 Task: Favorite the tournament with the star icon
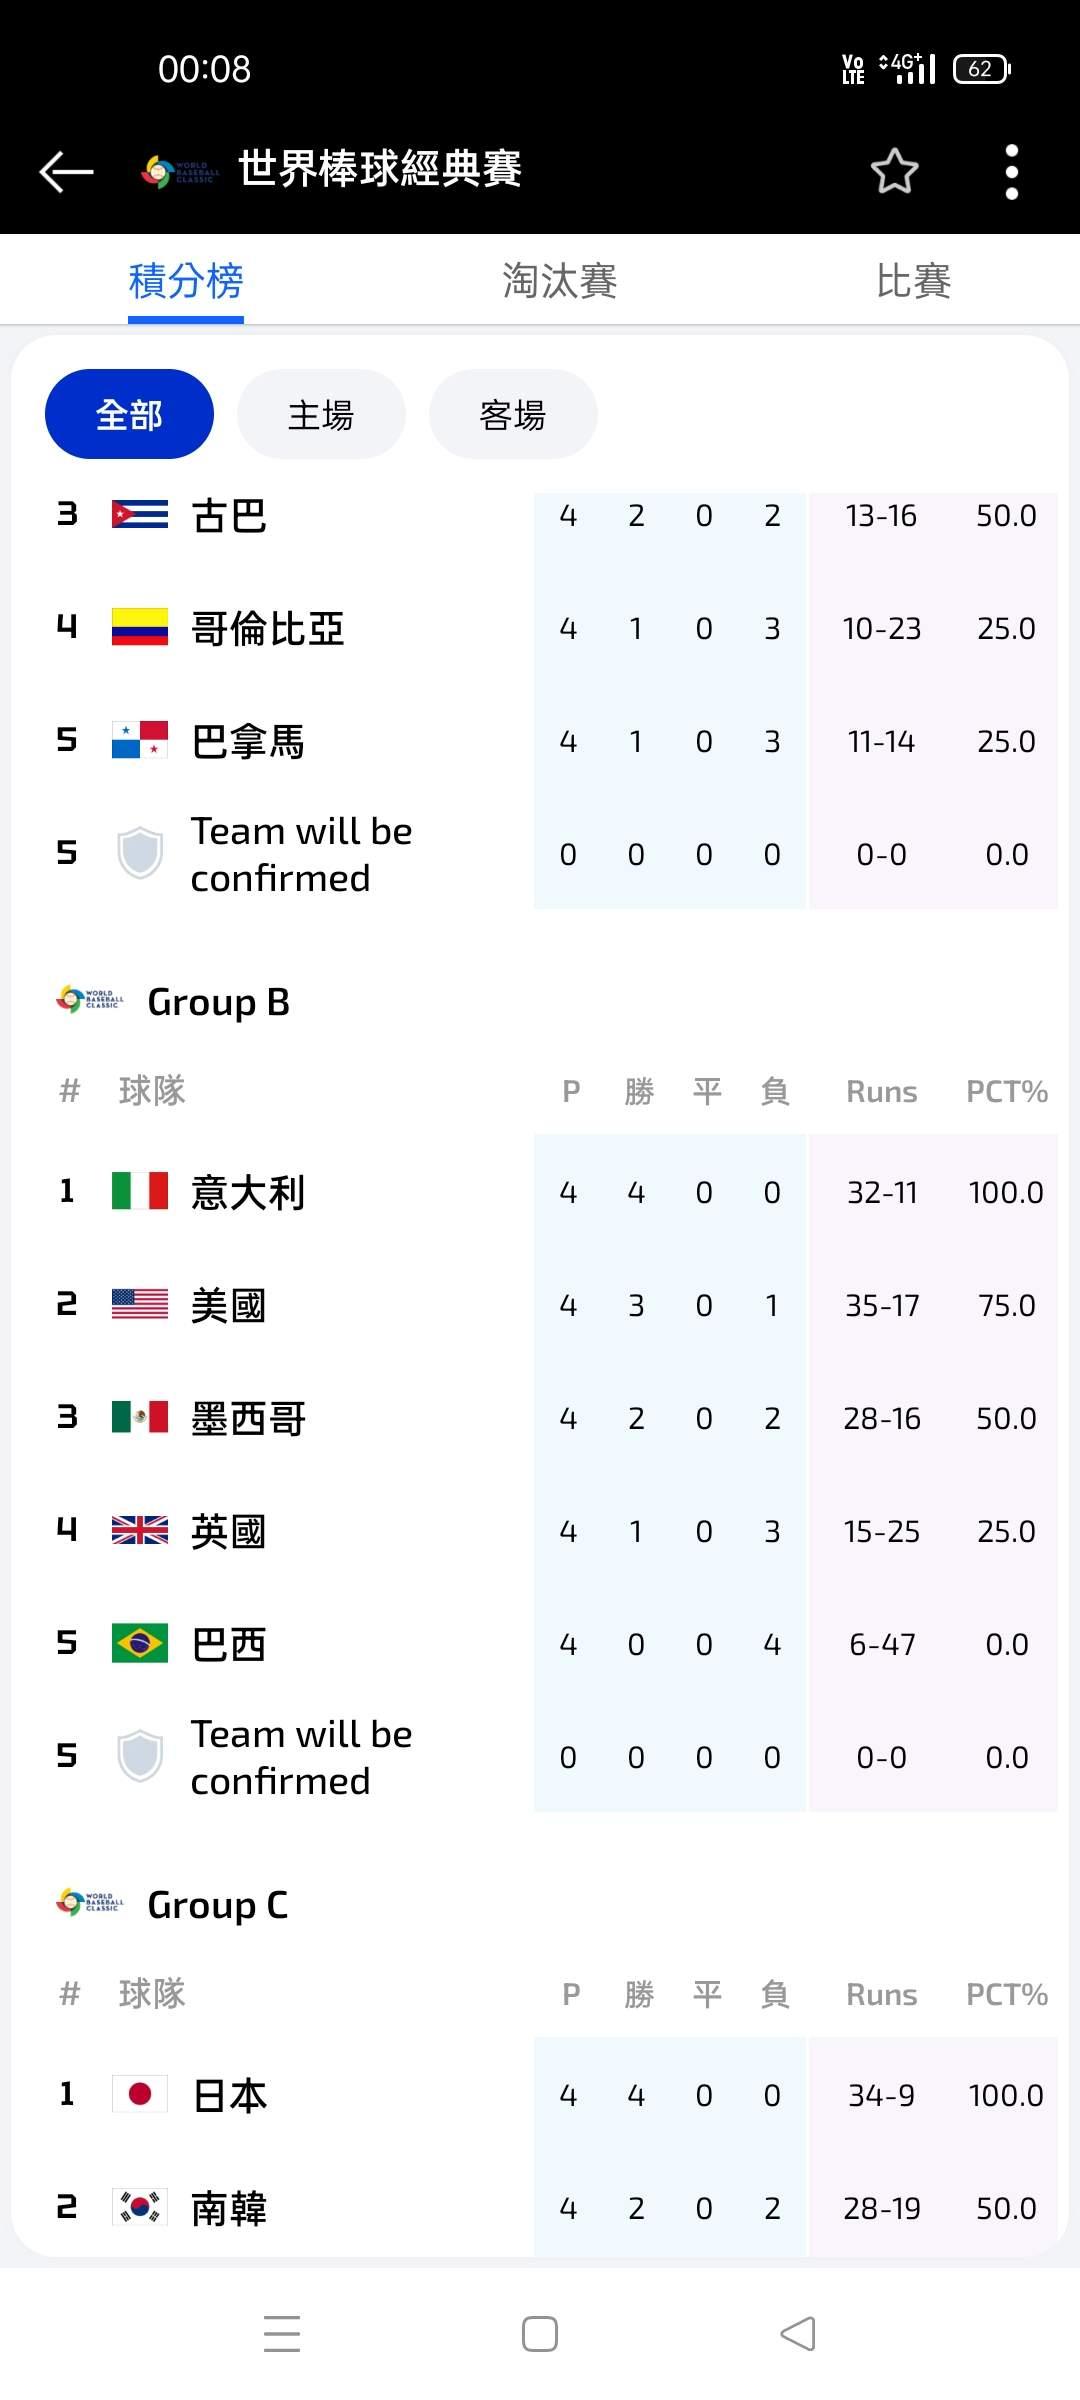tap(894, 171)
